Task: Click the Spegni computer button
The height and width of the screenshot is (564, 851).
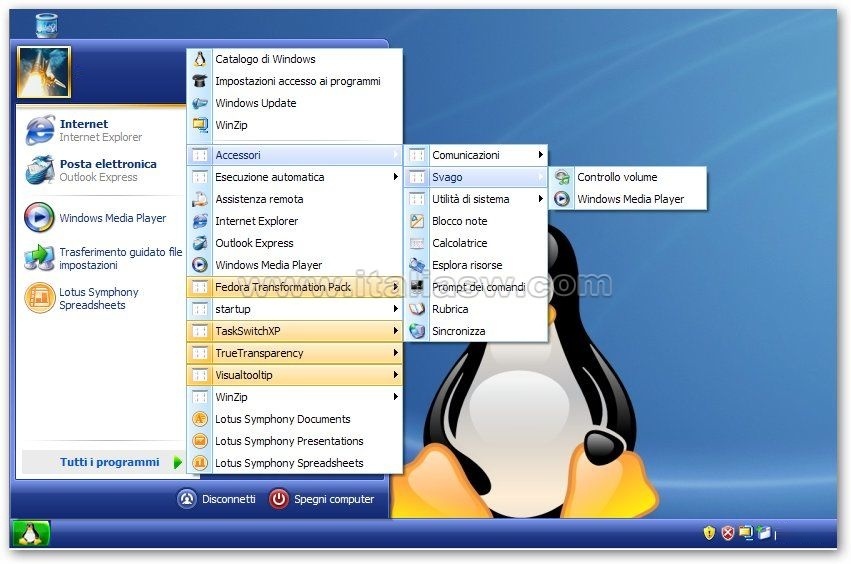Action: tap(322, 499)
